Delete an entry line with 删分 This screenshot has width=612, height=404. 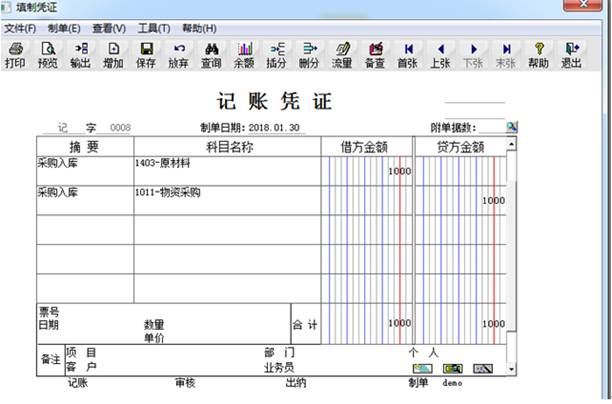pyautogui.click(x=309, y=55)
